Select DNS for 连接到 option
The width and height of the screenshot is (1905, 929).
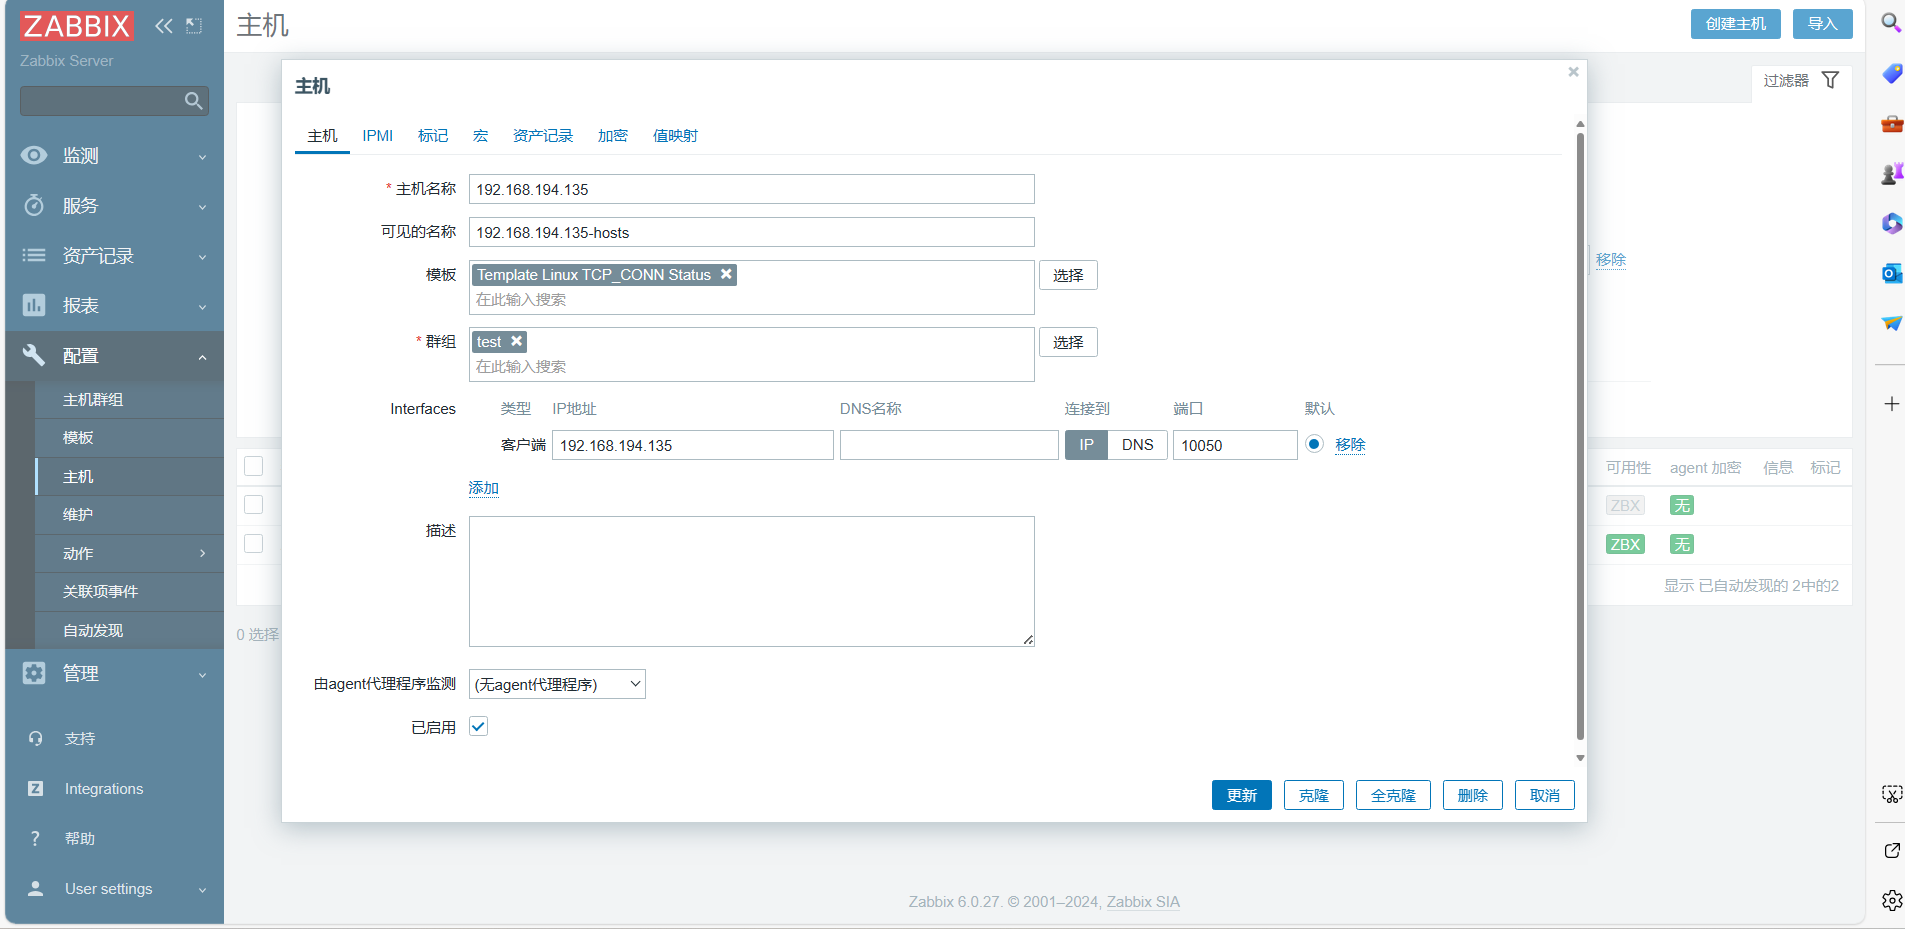(x=1137, y=445)
